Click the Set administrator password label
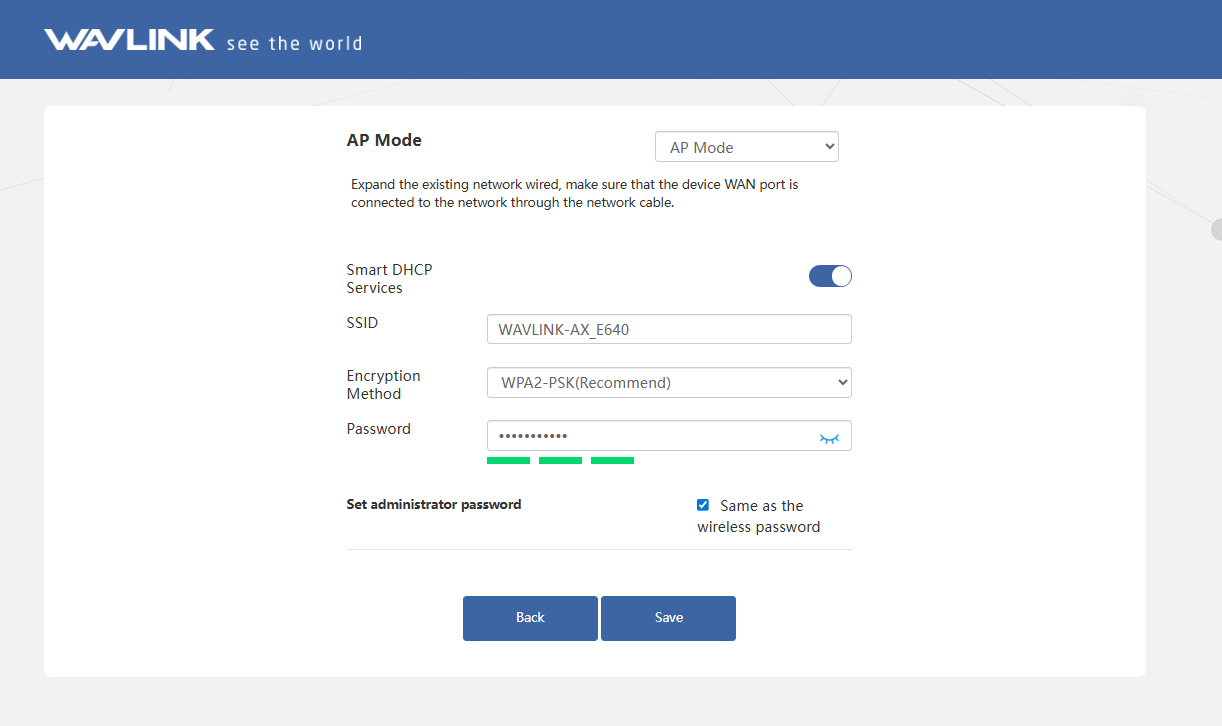Screen dimensions: 1222x726 pos(434,505)
